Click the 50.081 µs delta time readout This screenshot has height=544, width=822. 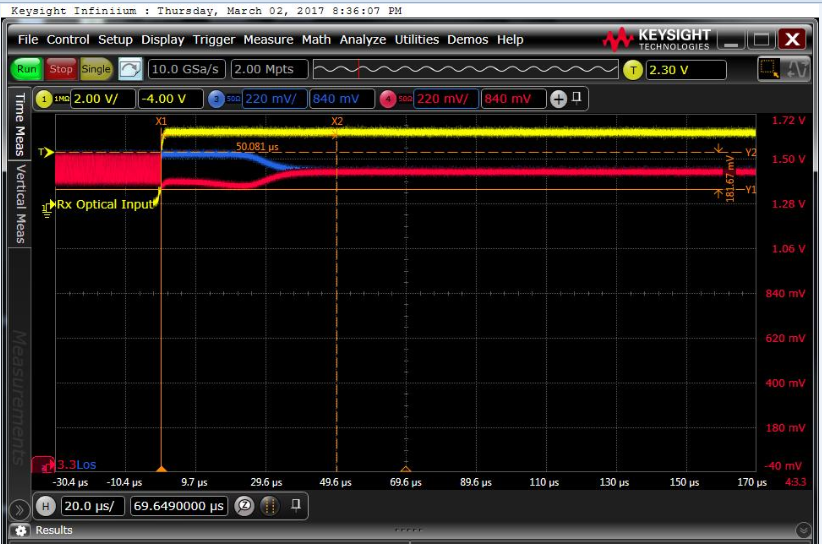coord(257,147)
